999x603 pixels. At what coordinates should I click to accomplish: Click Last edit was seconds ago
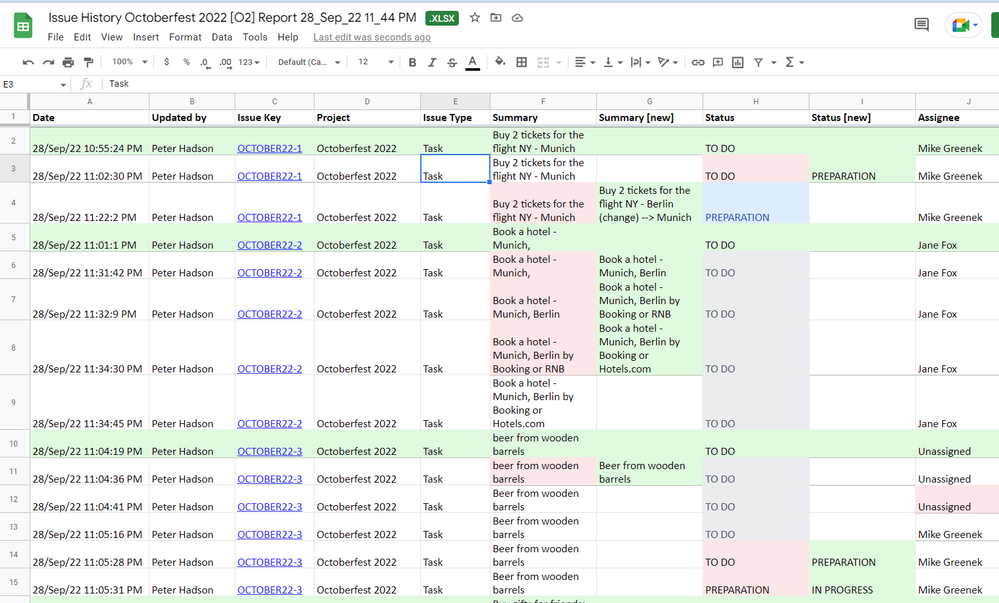point(370,37)
